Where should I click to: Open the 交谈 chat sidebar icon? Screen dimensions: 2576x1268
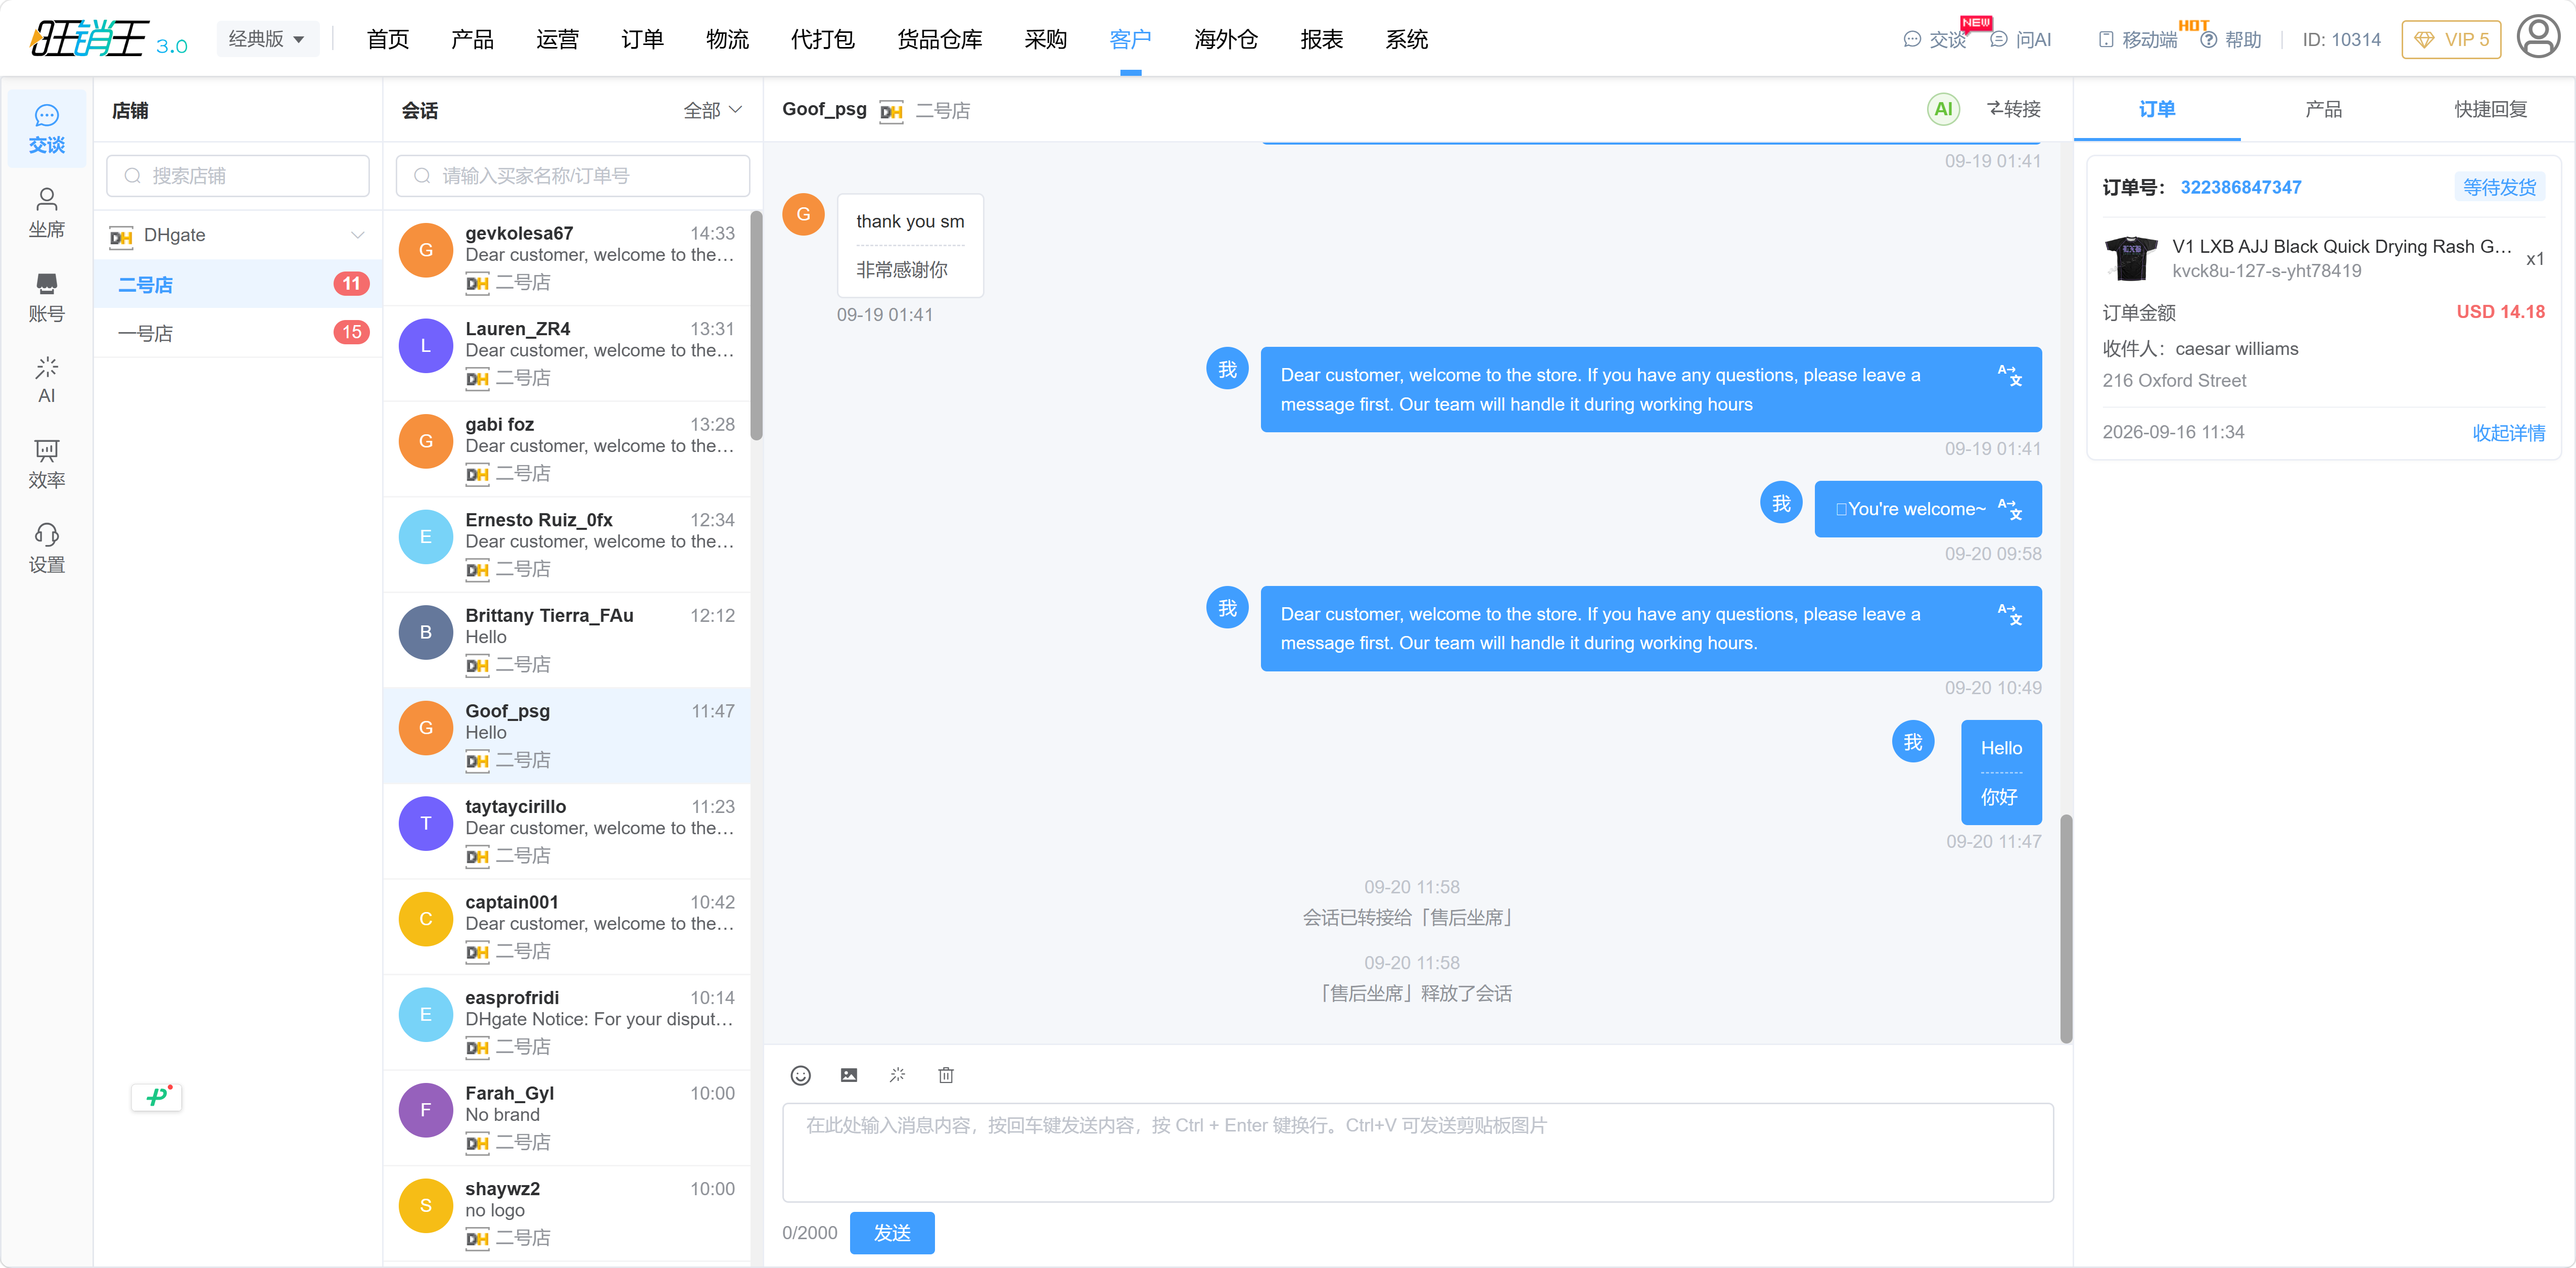tap(46, 128)
